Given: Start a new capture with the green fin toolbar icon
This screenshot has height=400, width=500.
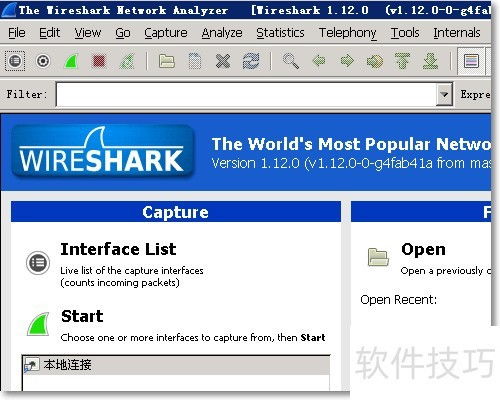Looking at the screenshot, I should [x=71, y=61].
